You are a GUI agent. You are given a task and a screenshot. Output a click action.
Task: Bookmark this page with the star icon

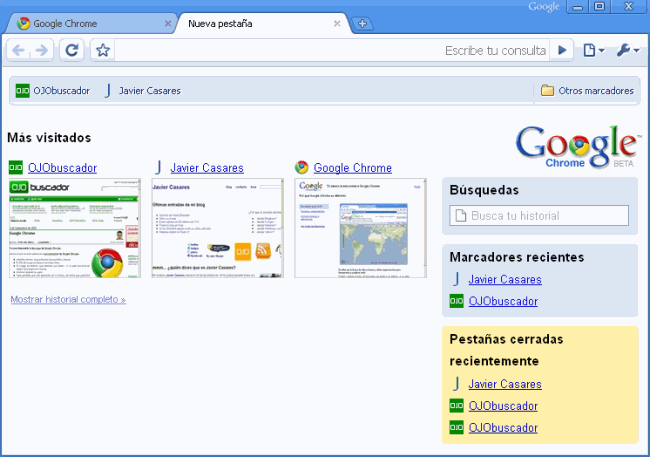103,51
